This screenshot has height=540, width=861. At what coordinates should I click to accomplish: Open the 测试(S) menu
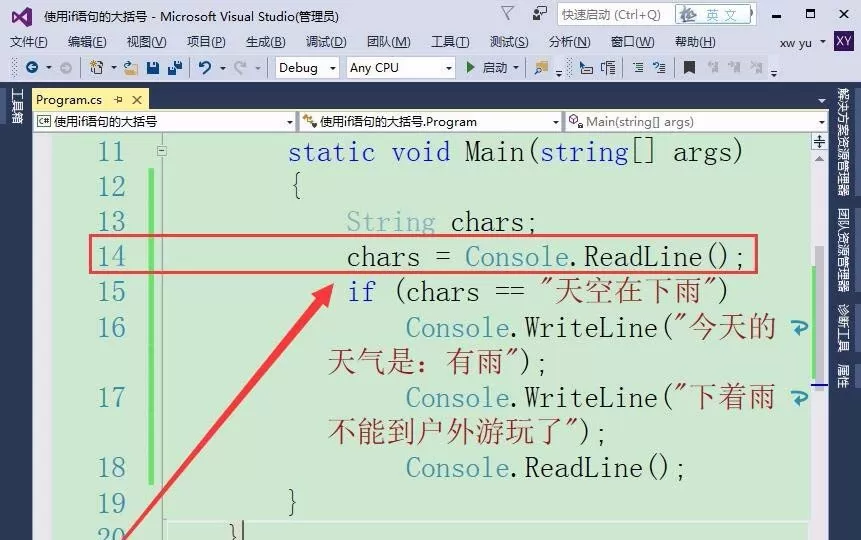point(509,42)
